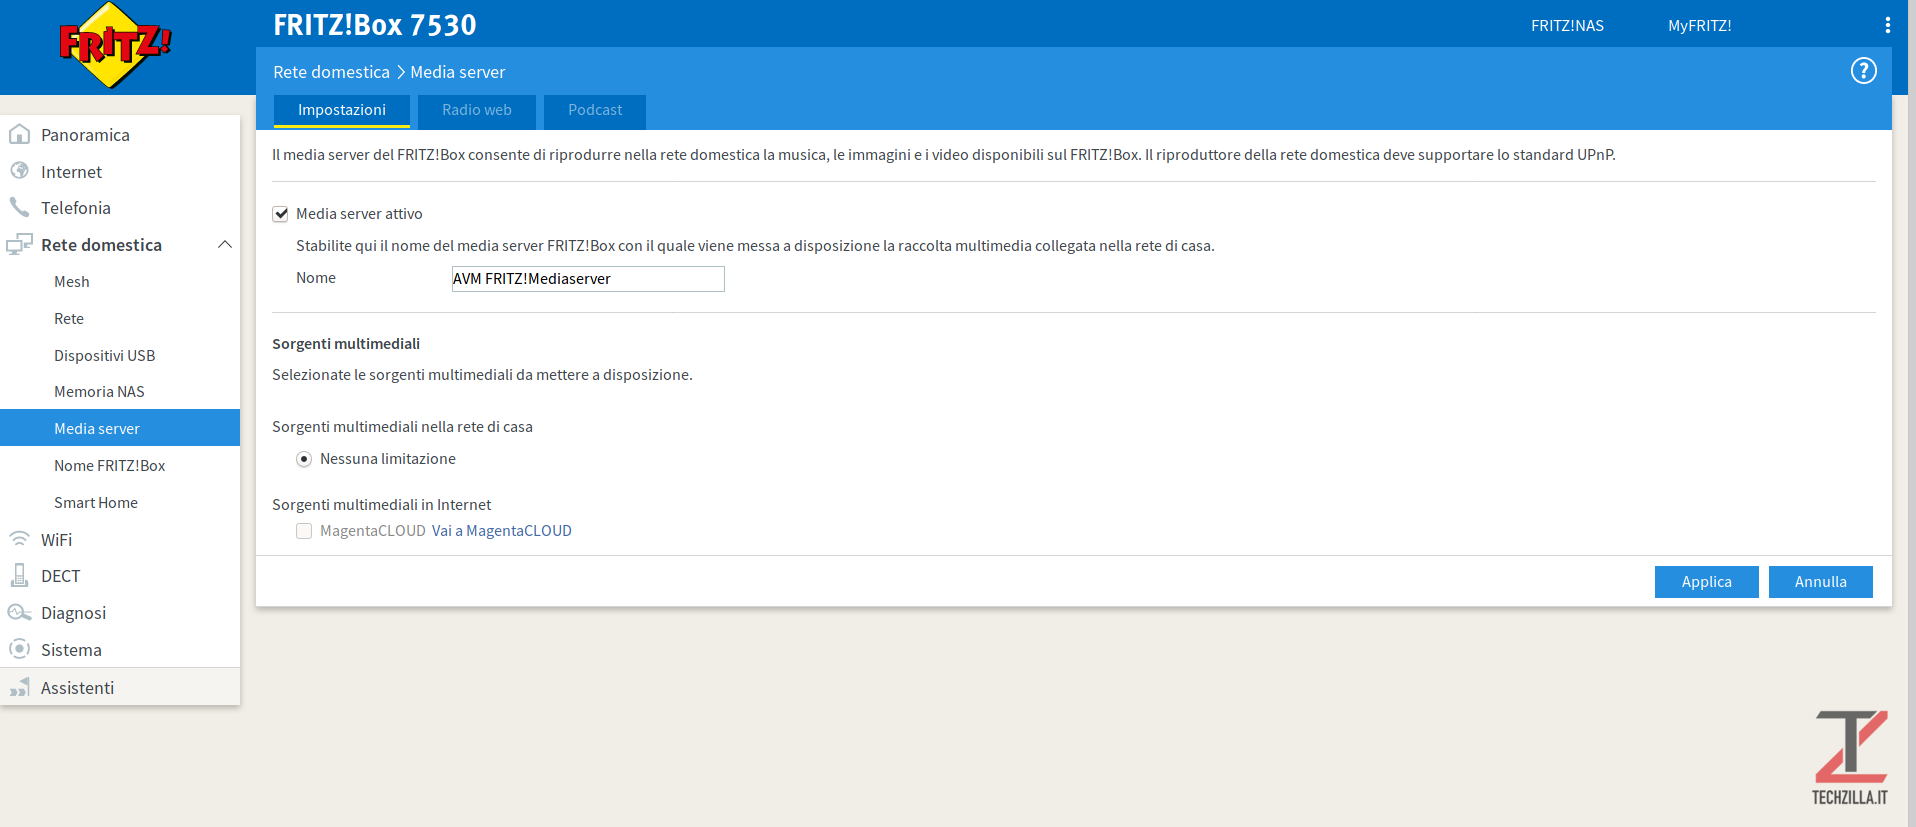Open the Internet menu entry

tap(71, 172)
